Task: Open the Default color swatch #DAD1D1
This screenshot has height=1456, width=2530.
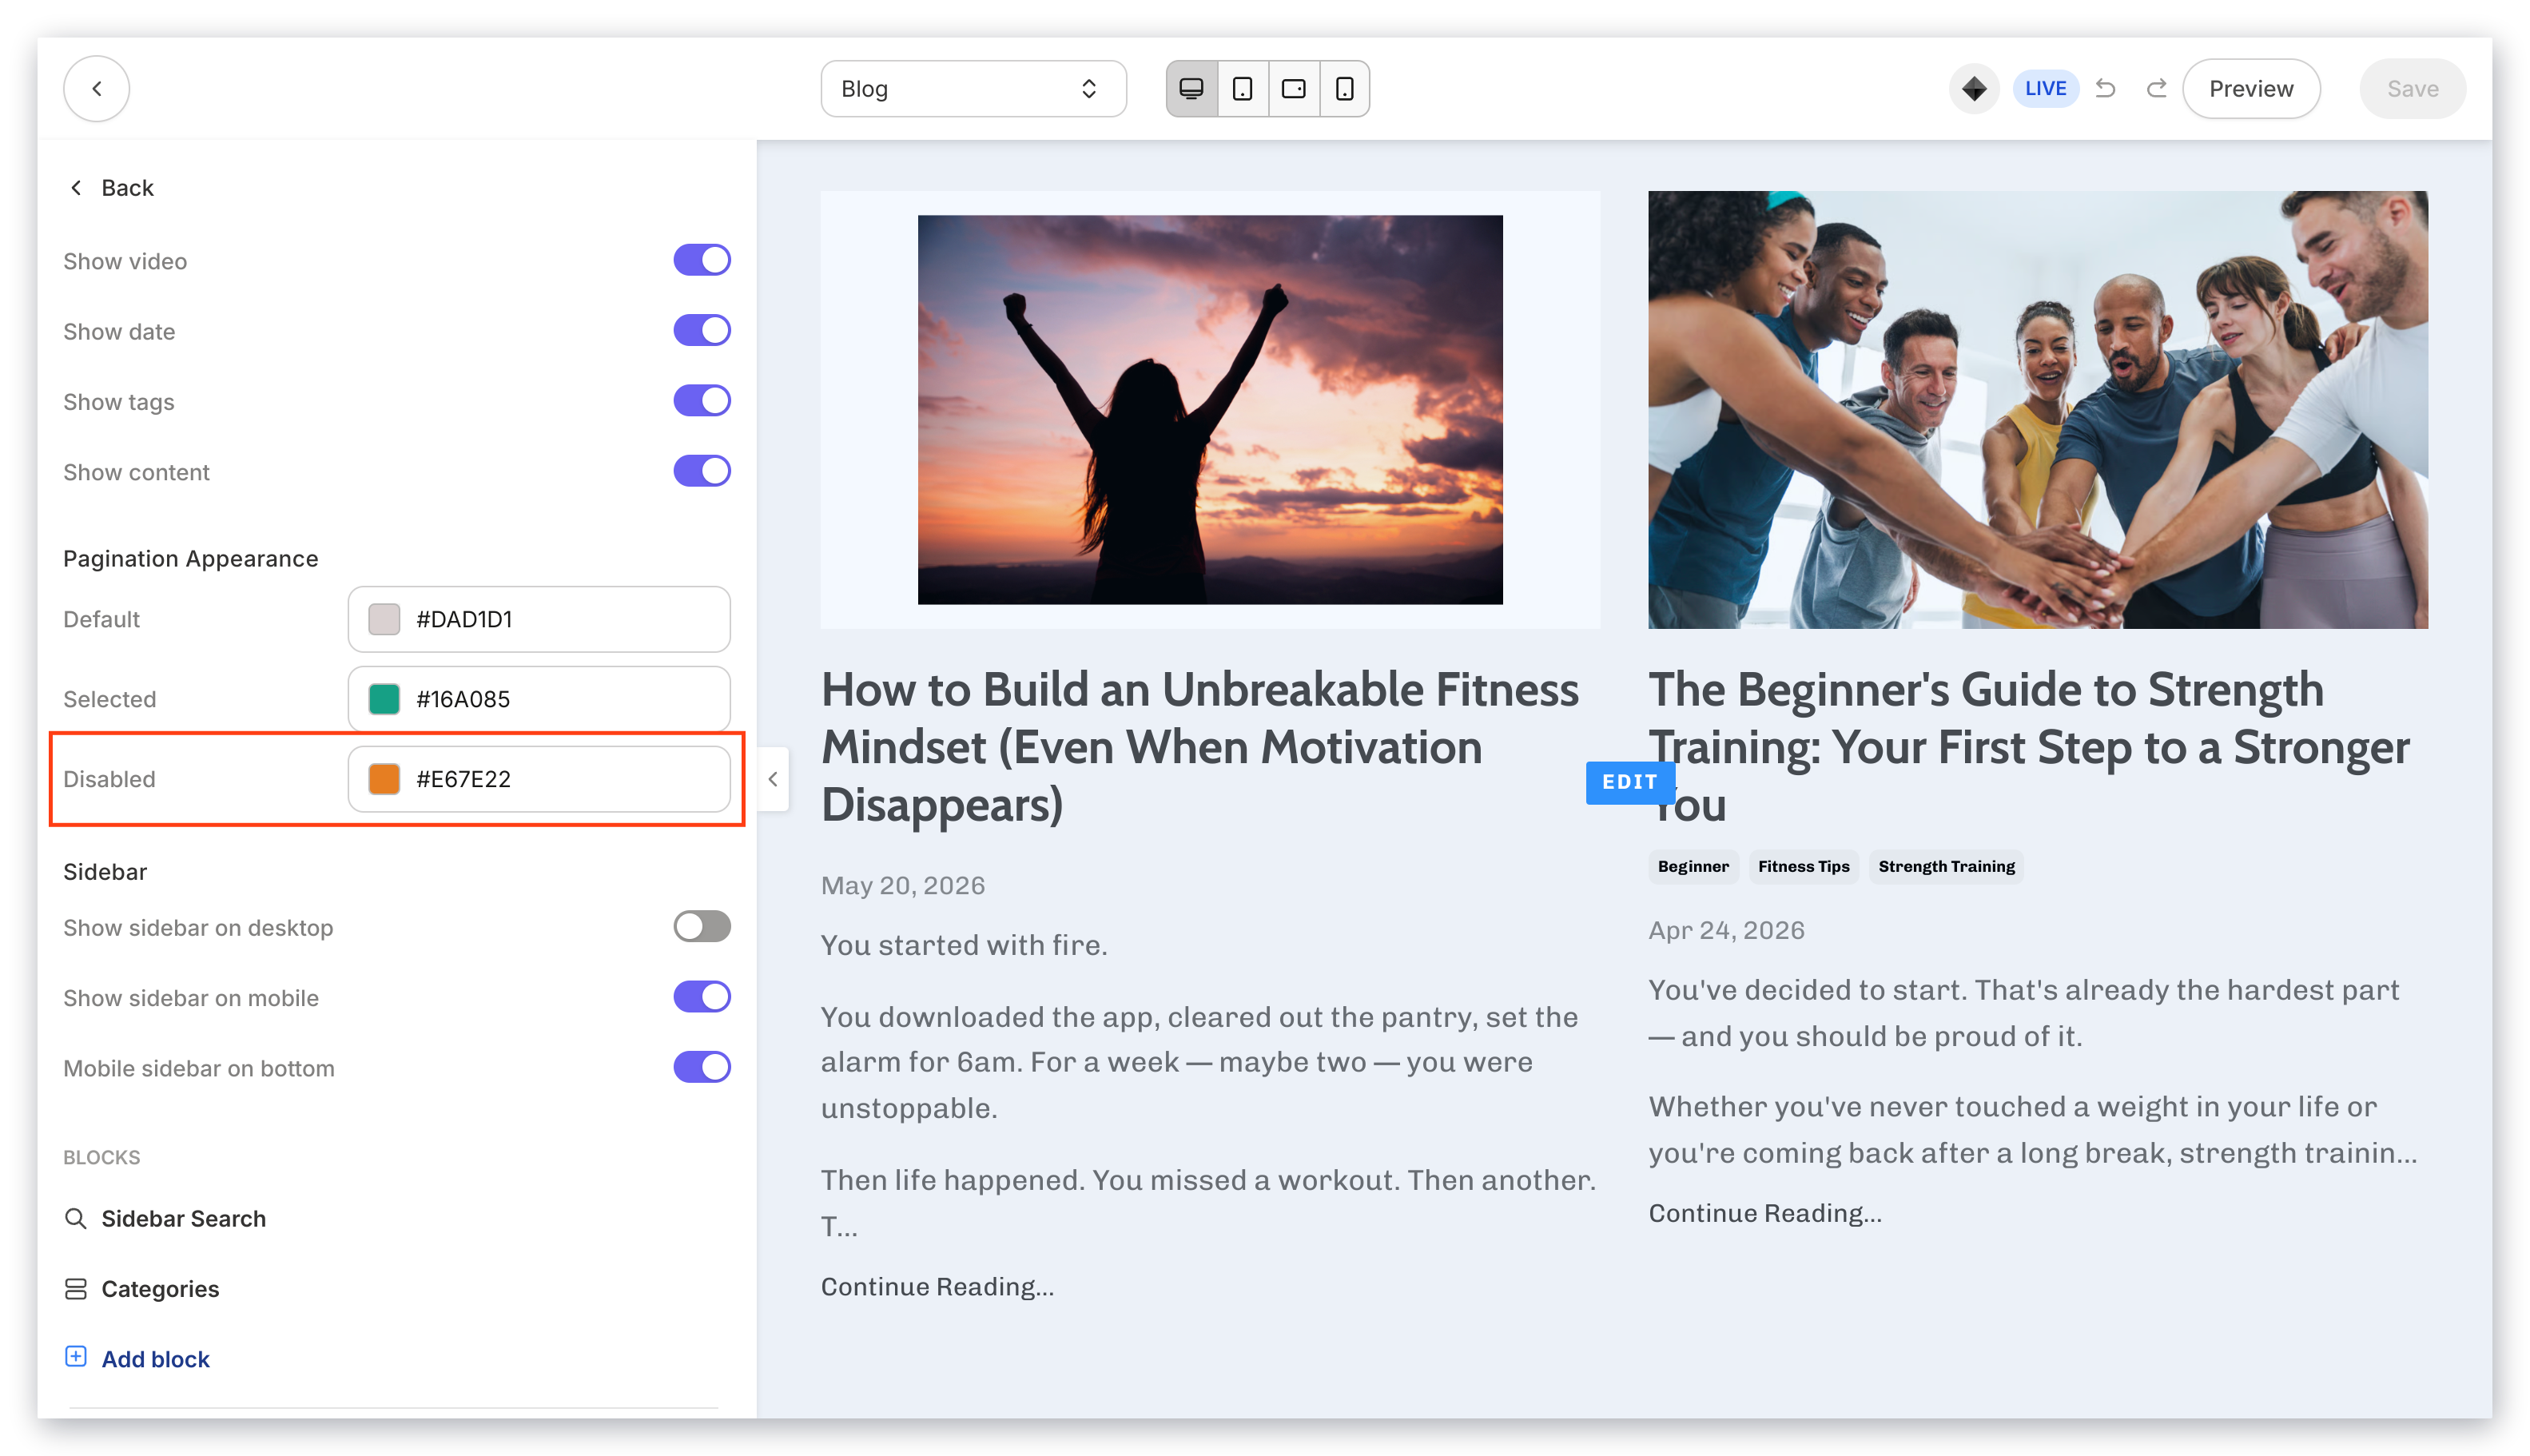Action: (384, 619)
